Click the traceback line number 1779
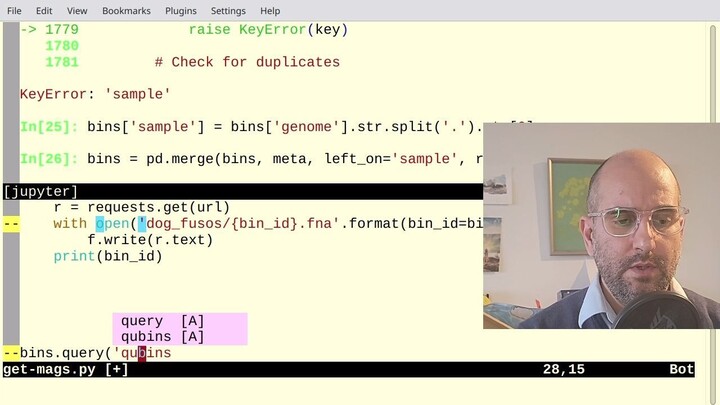This screenshot has height=405, width=720. click(x=62, y=30)
